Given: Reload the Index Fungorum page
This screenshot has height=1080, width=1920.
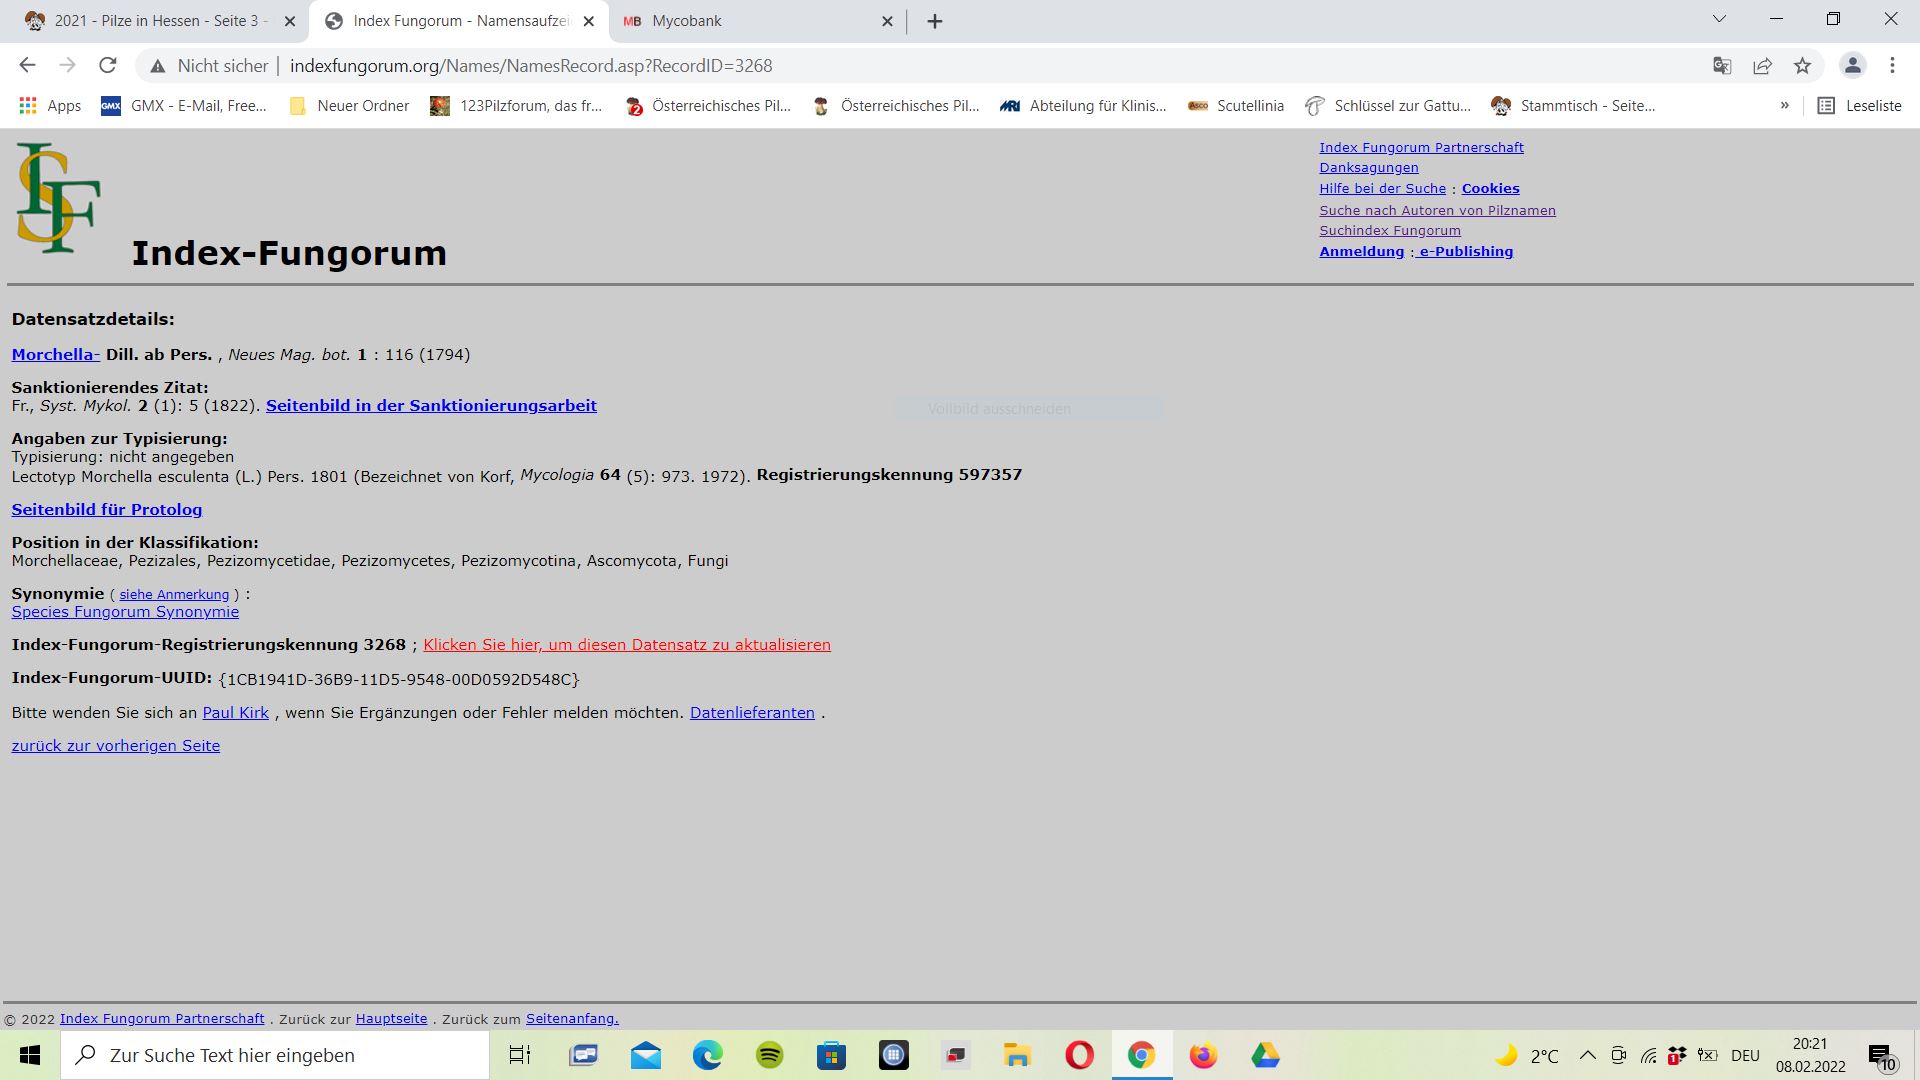Looking at the screenshot, I should click(x=108, y=66).
